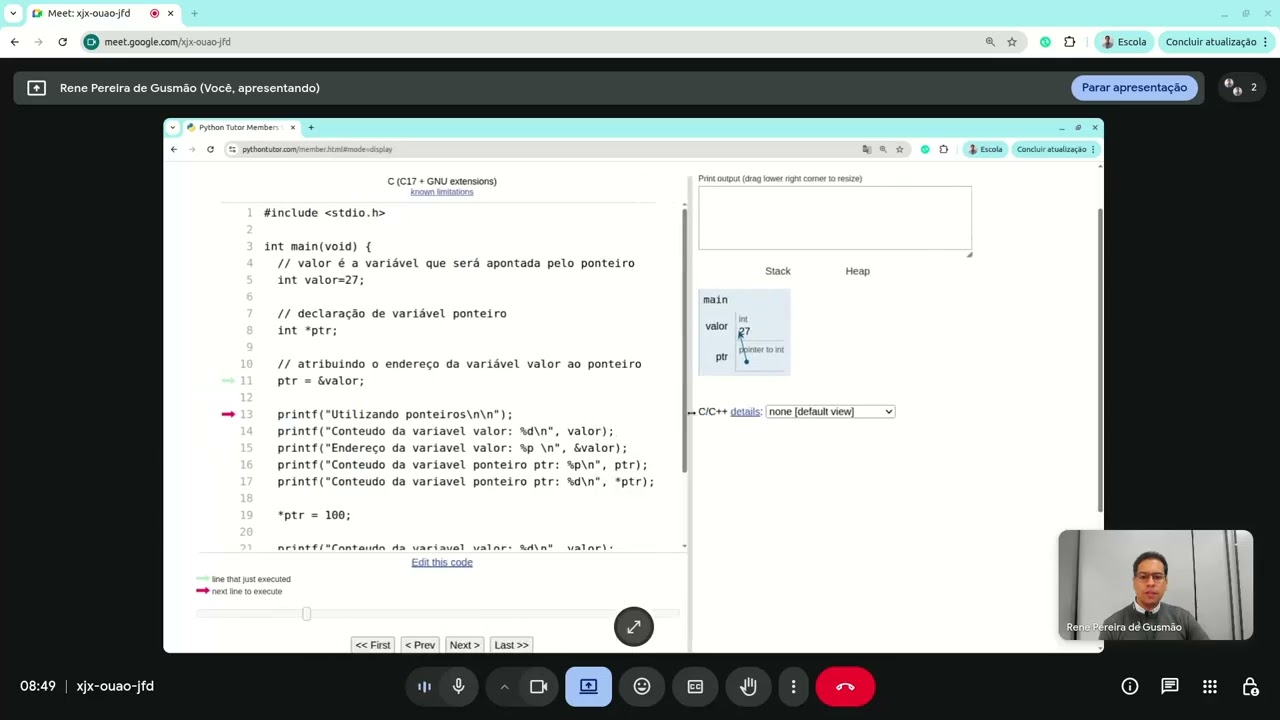Screen dimensions: 1280x720
Task: Show the participants list icon
Action: (x=1239, y=87)
